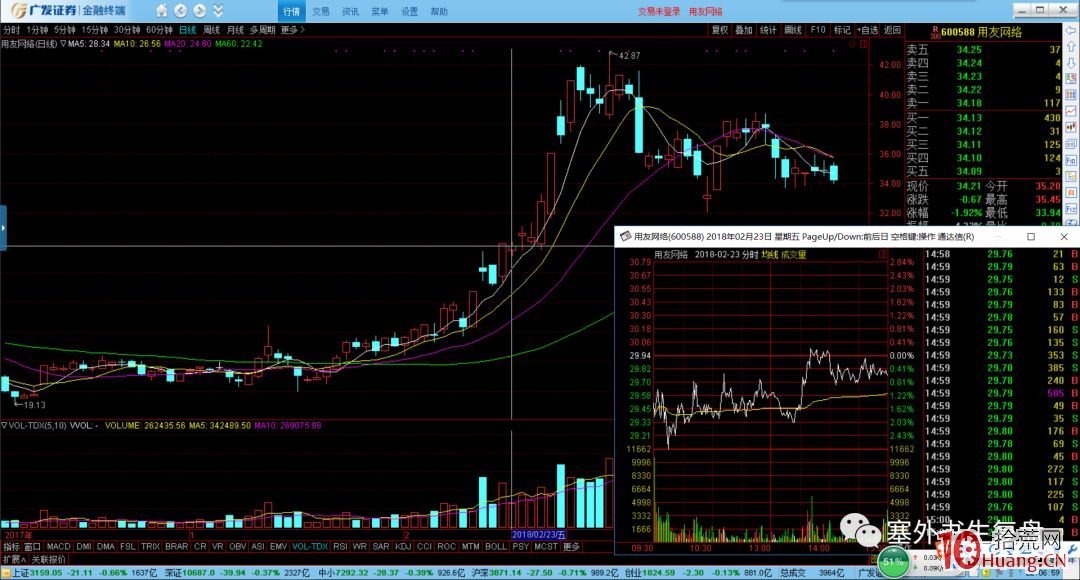
Task: Select the MCST indicator
Action: pyautogui.click(x=546, y=546)
